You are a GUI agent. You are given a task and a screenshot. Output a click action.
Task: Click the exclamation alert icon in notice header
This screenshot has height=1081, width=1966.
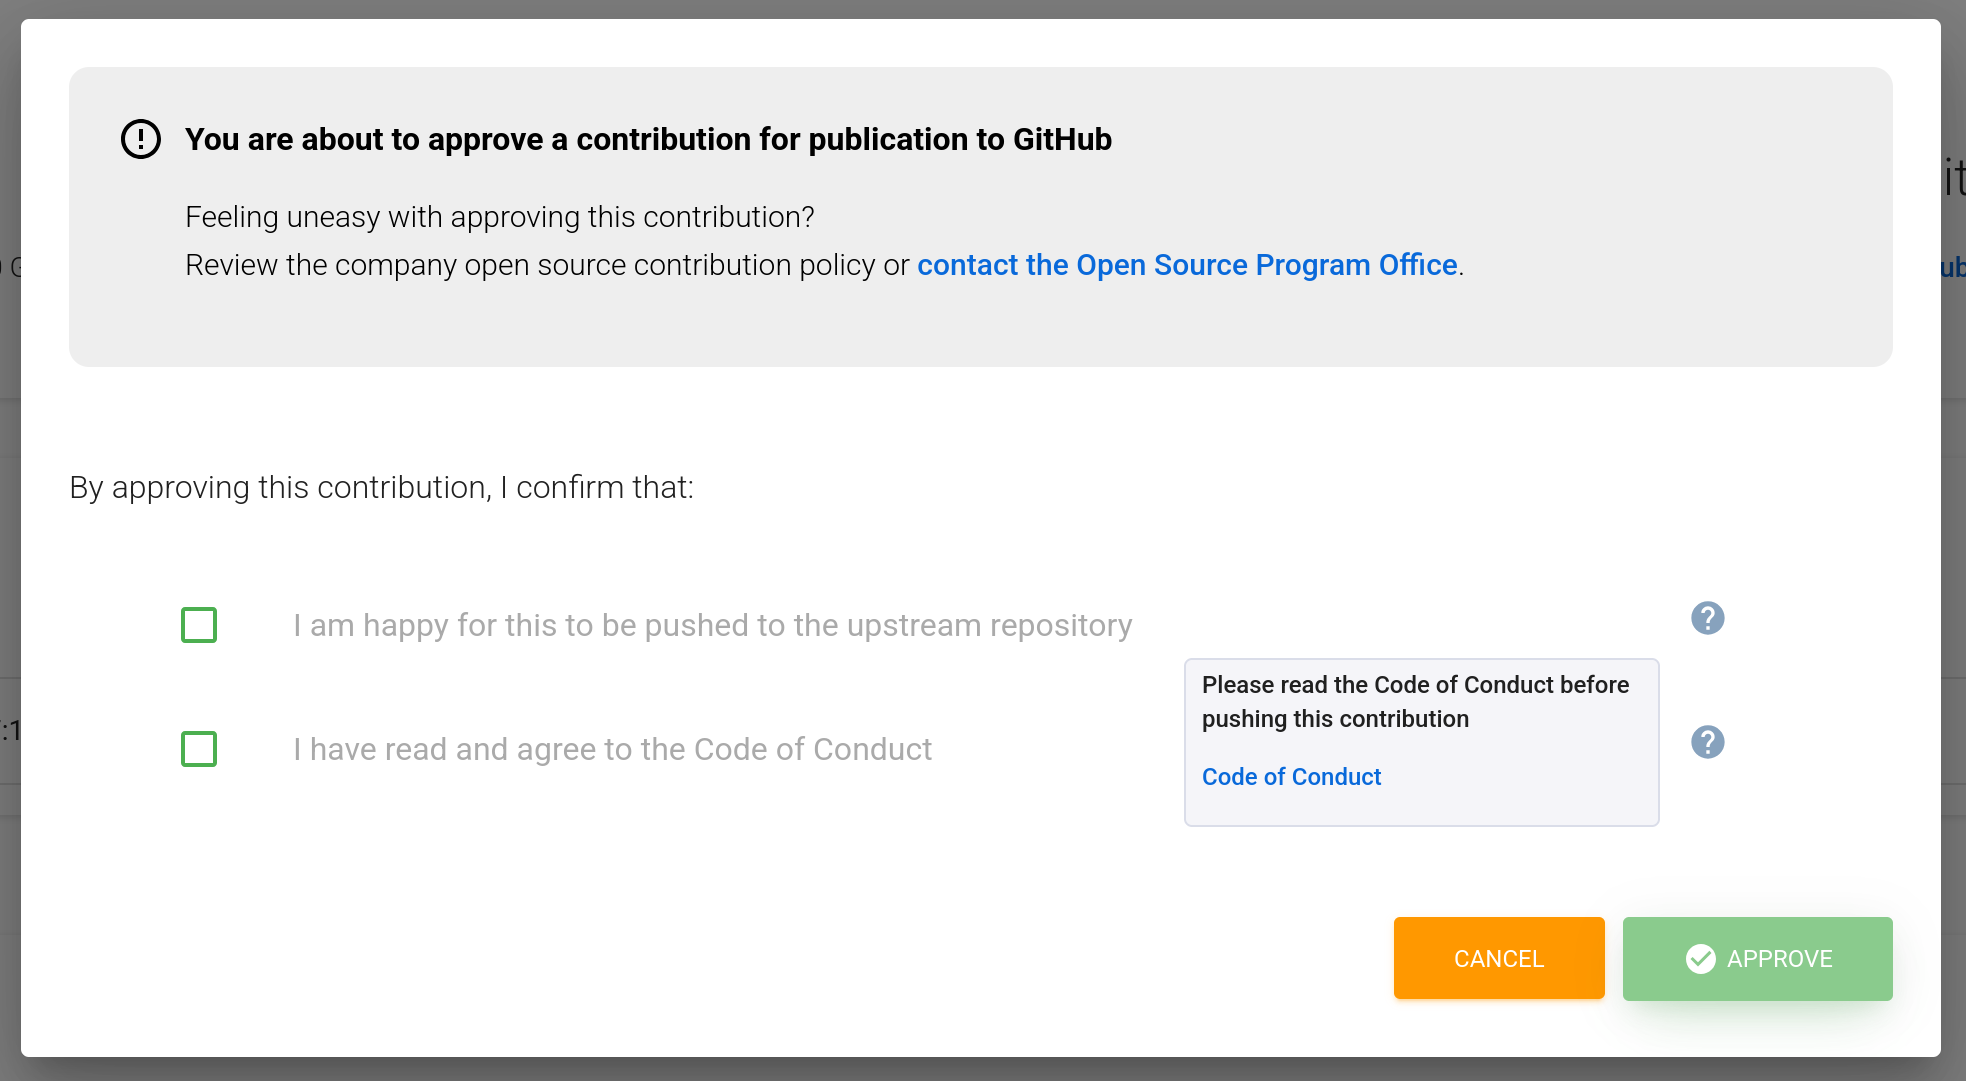click(141, 139)
